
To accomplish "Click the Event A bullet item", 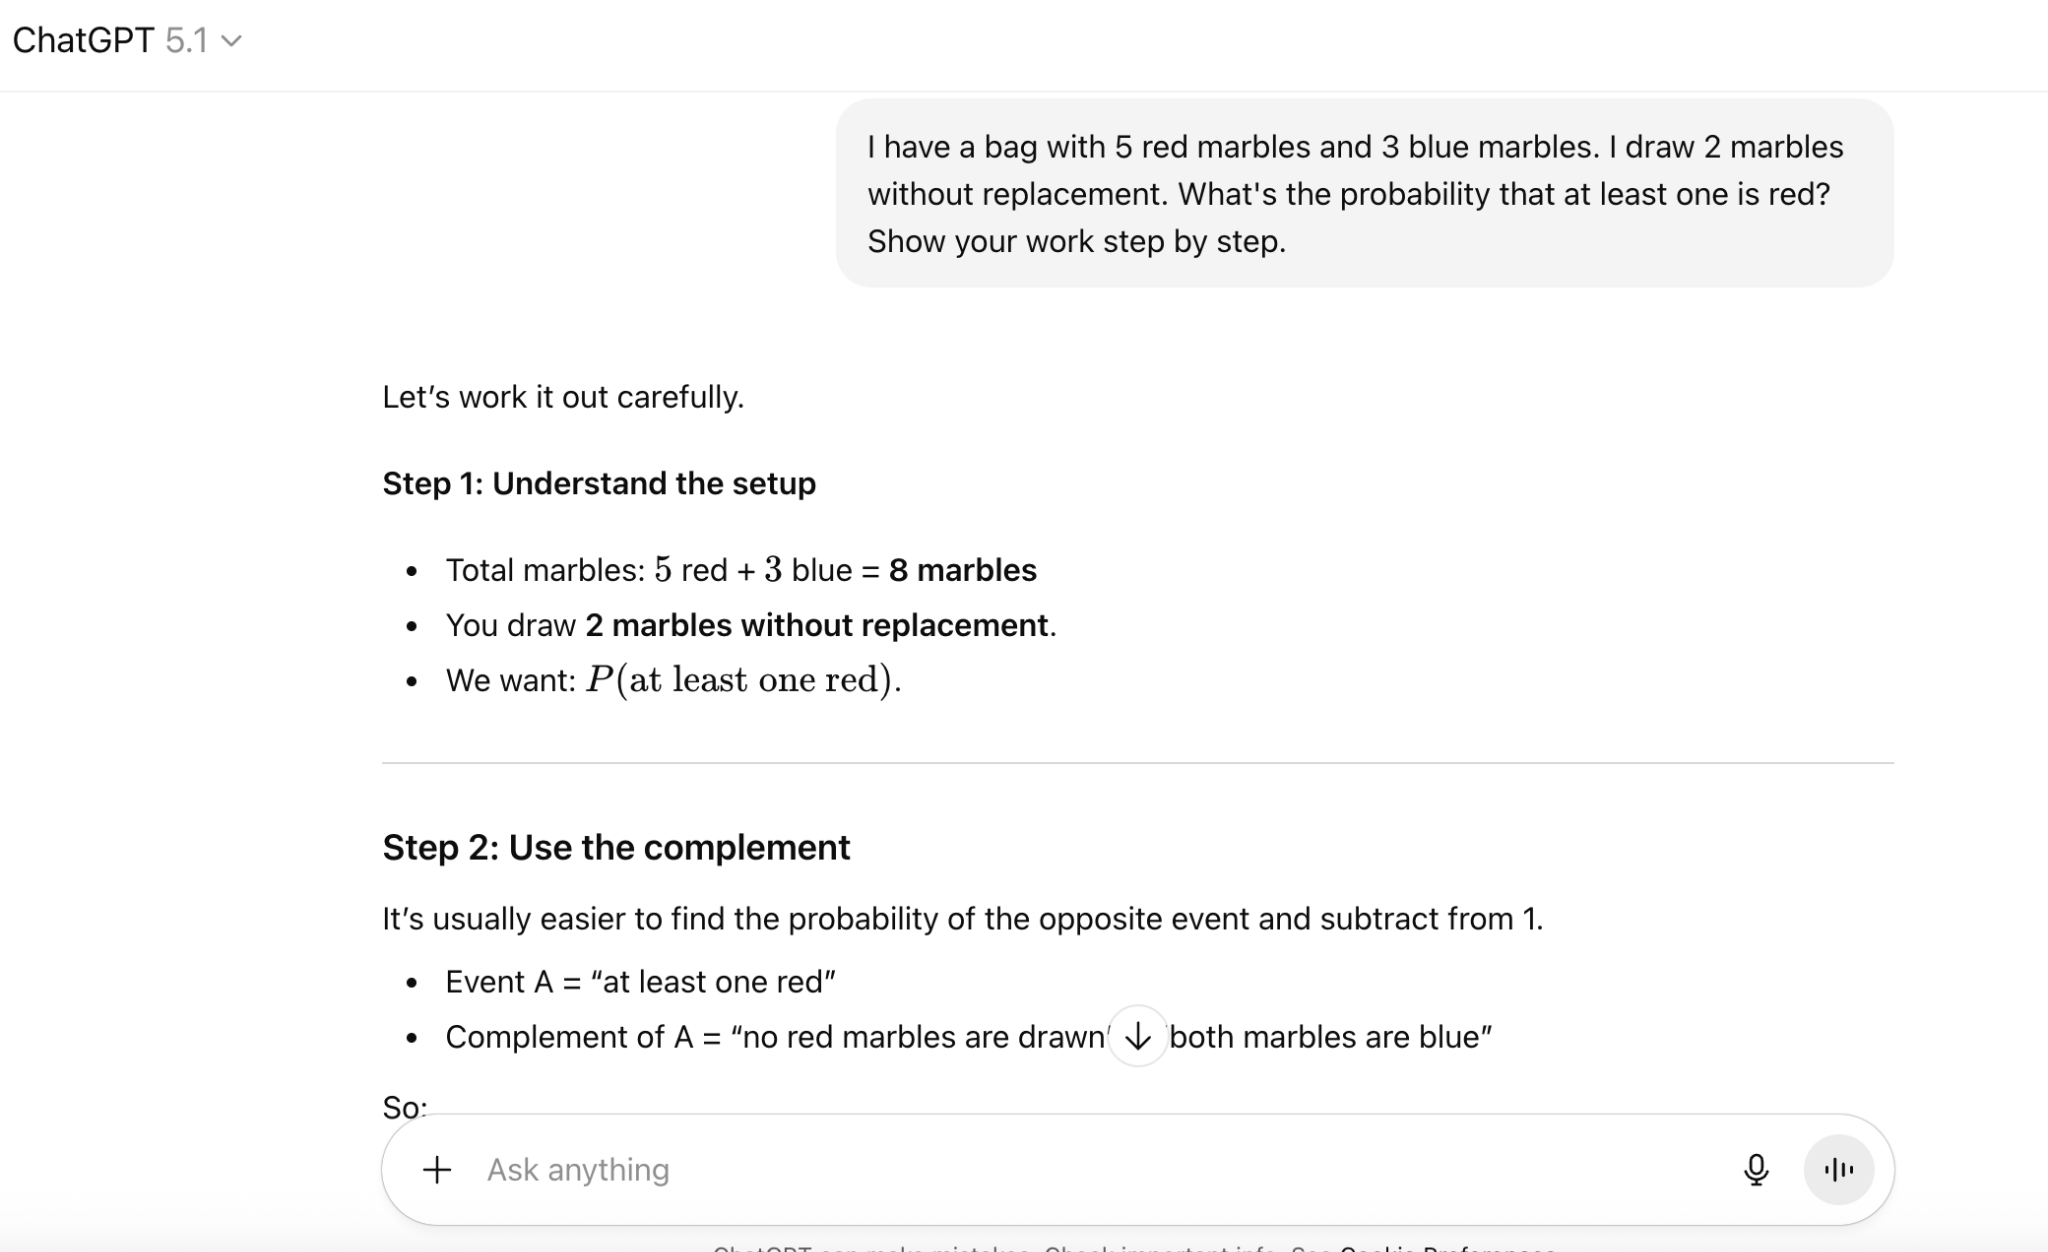I will tap(640, 982).
